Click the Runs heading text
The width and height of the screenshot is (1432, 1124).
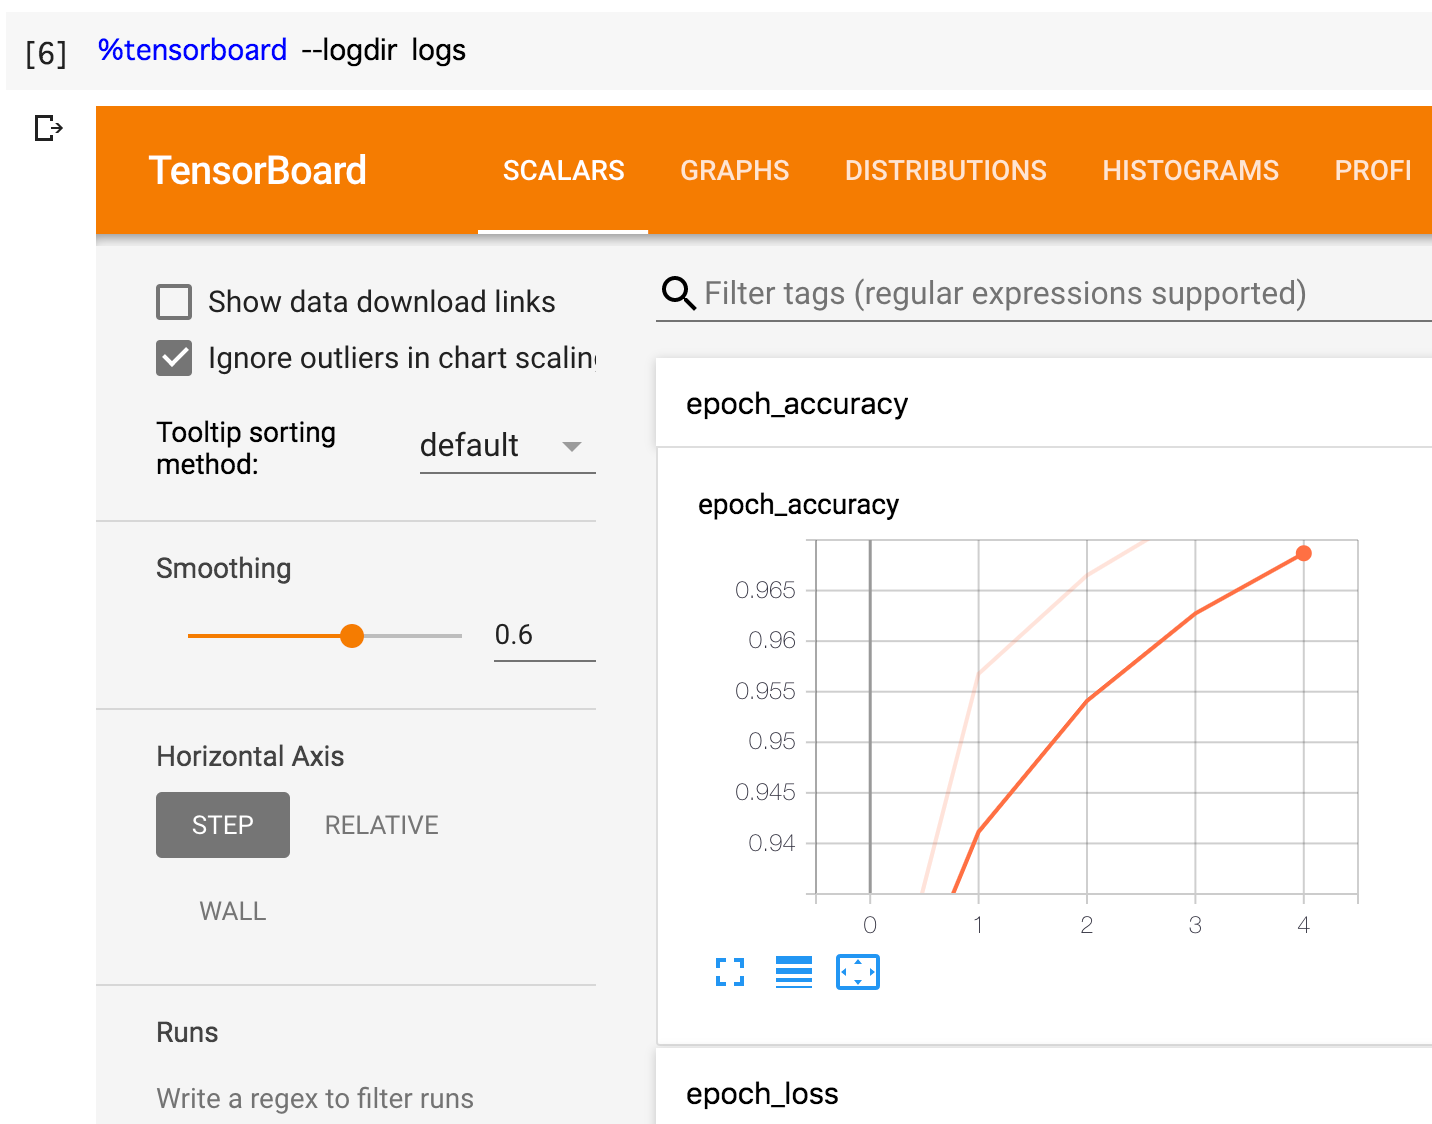[x=187, y=1032]
